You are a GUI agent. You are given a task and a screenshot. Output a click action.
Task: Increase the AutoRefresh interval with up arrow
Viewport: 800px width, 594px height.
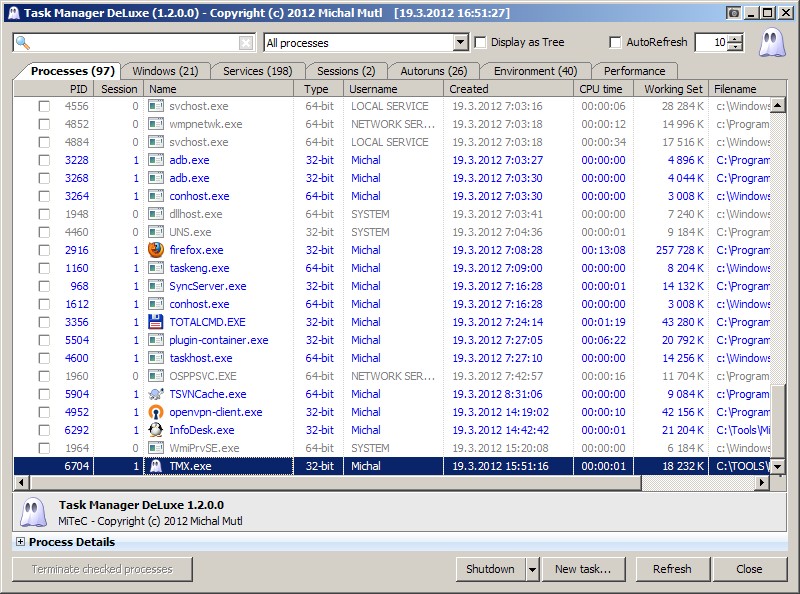pos(736,39)
